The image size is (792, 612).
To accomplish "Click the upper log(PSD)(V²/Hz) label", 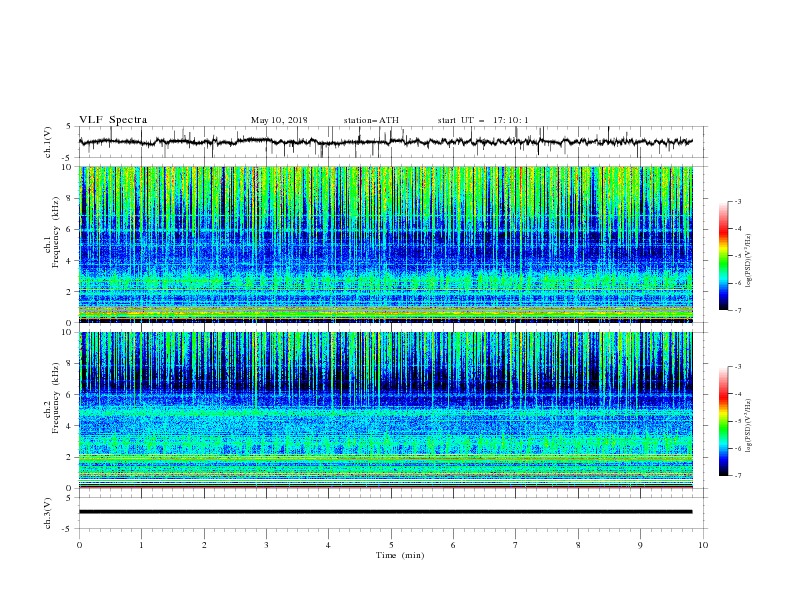I will [749, 261].
